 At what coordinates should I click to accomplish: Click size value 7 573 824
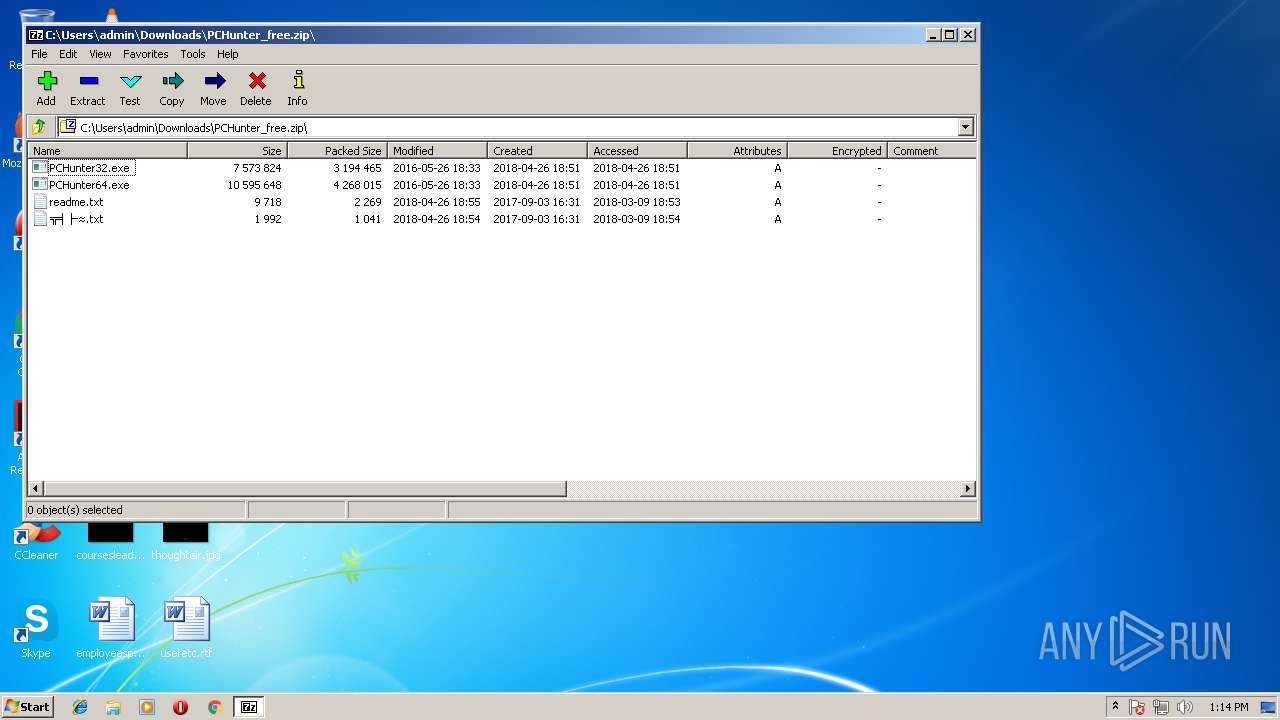tap(258, 168)
